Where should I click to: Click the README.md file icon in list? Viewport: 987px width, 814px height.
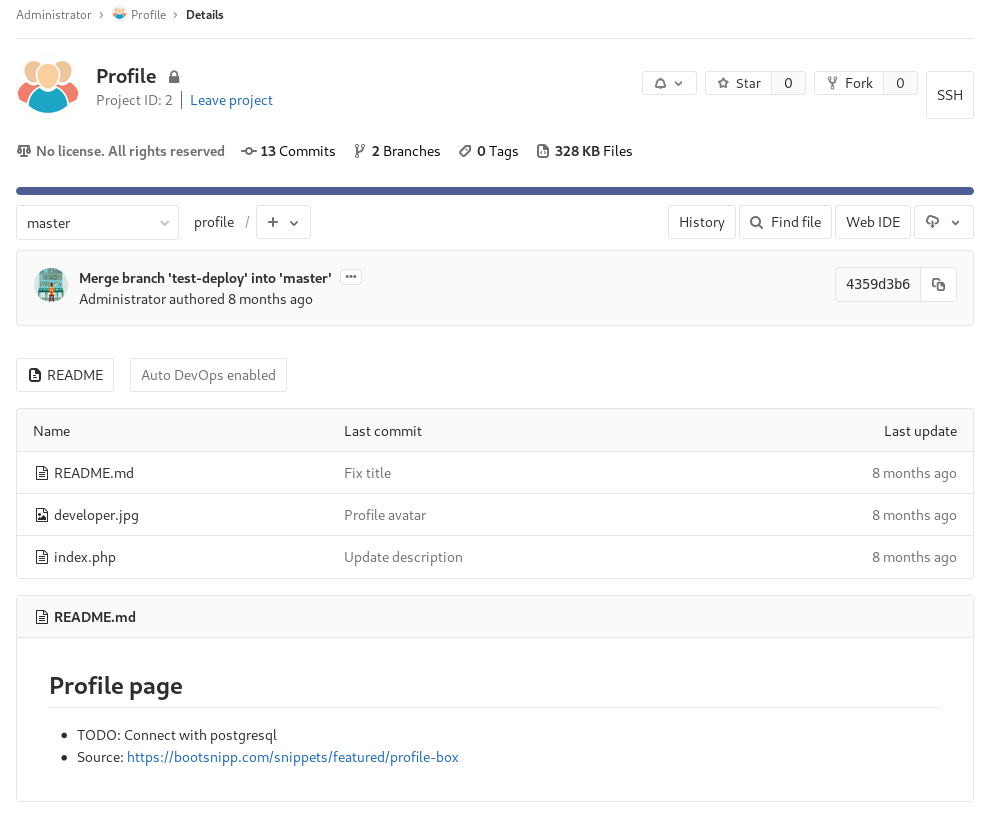[41, 473]
